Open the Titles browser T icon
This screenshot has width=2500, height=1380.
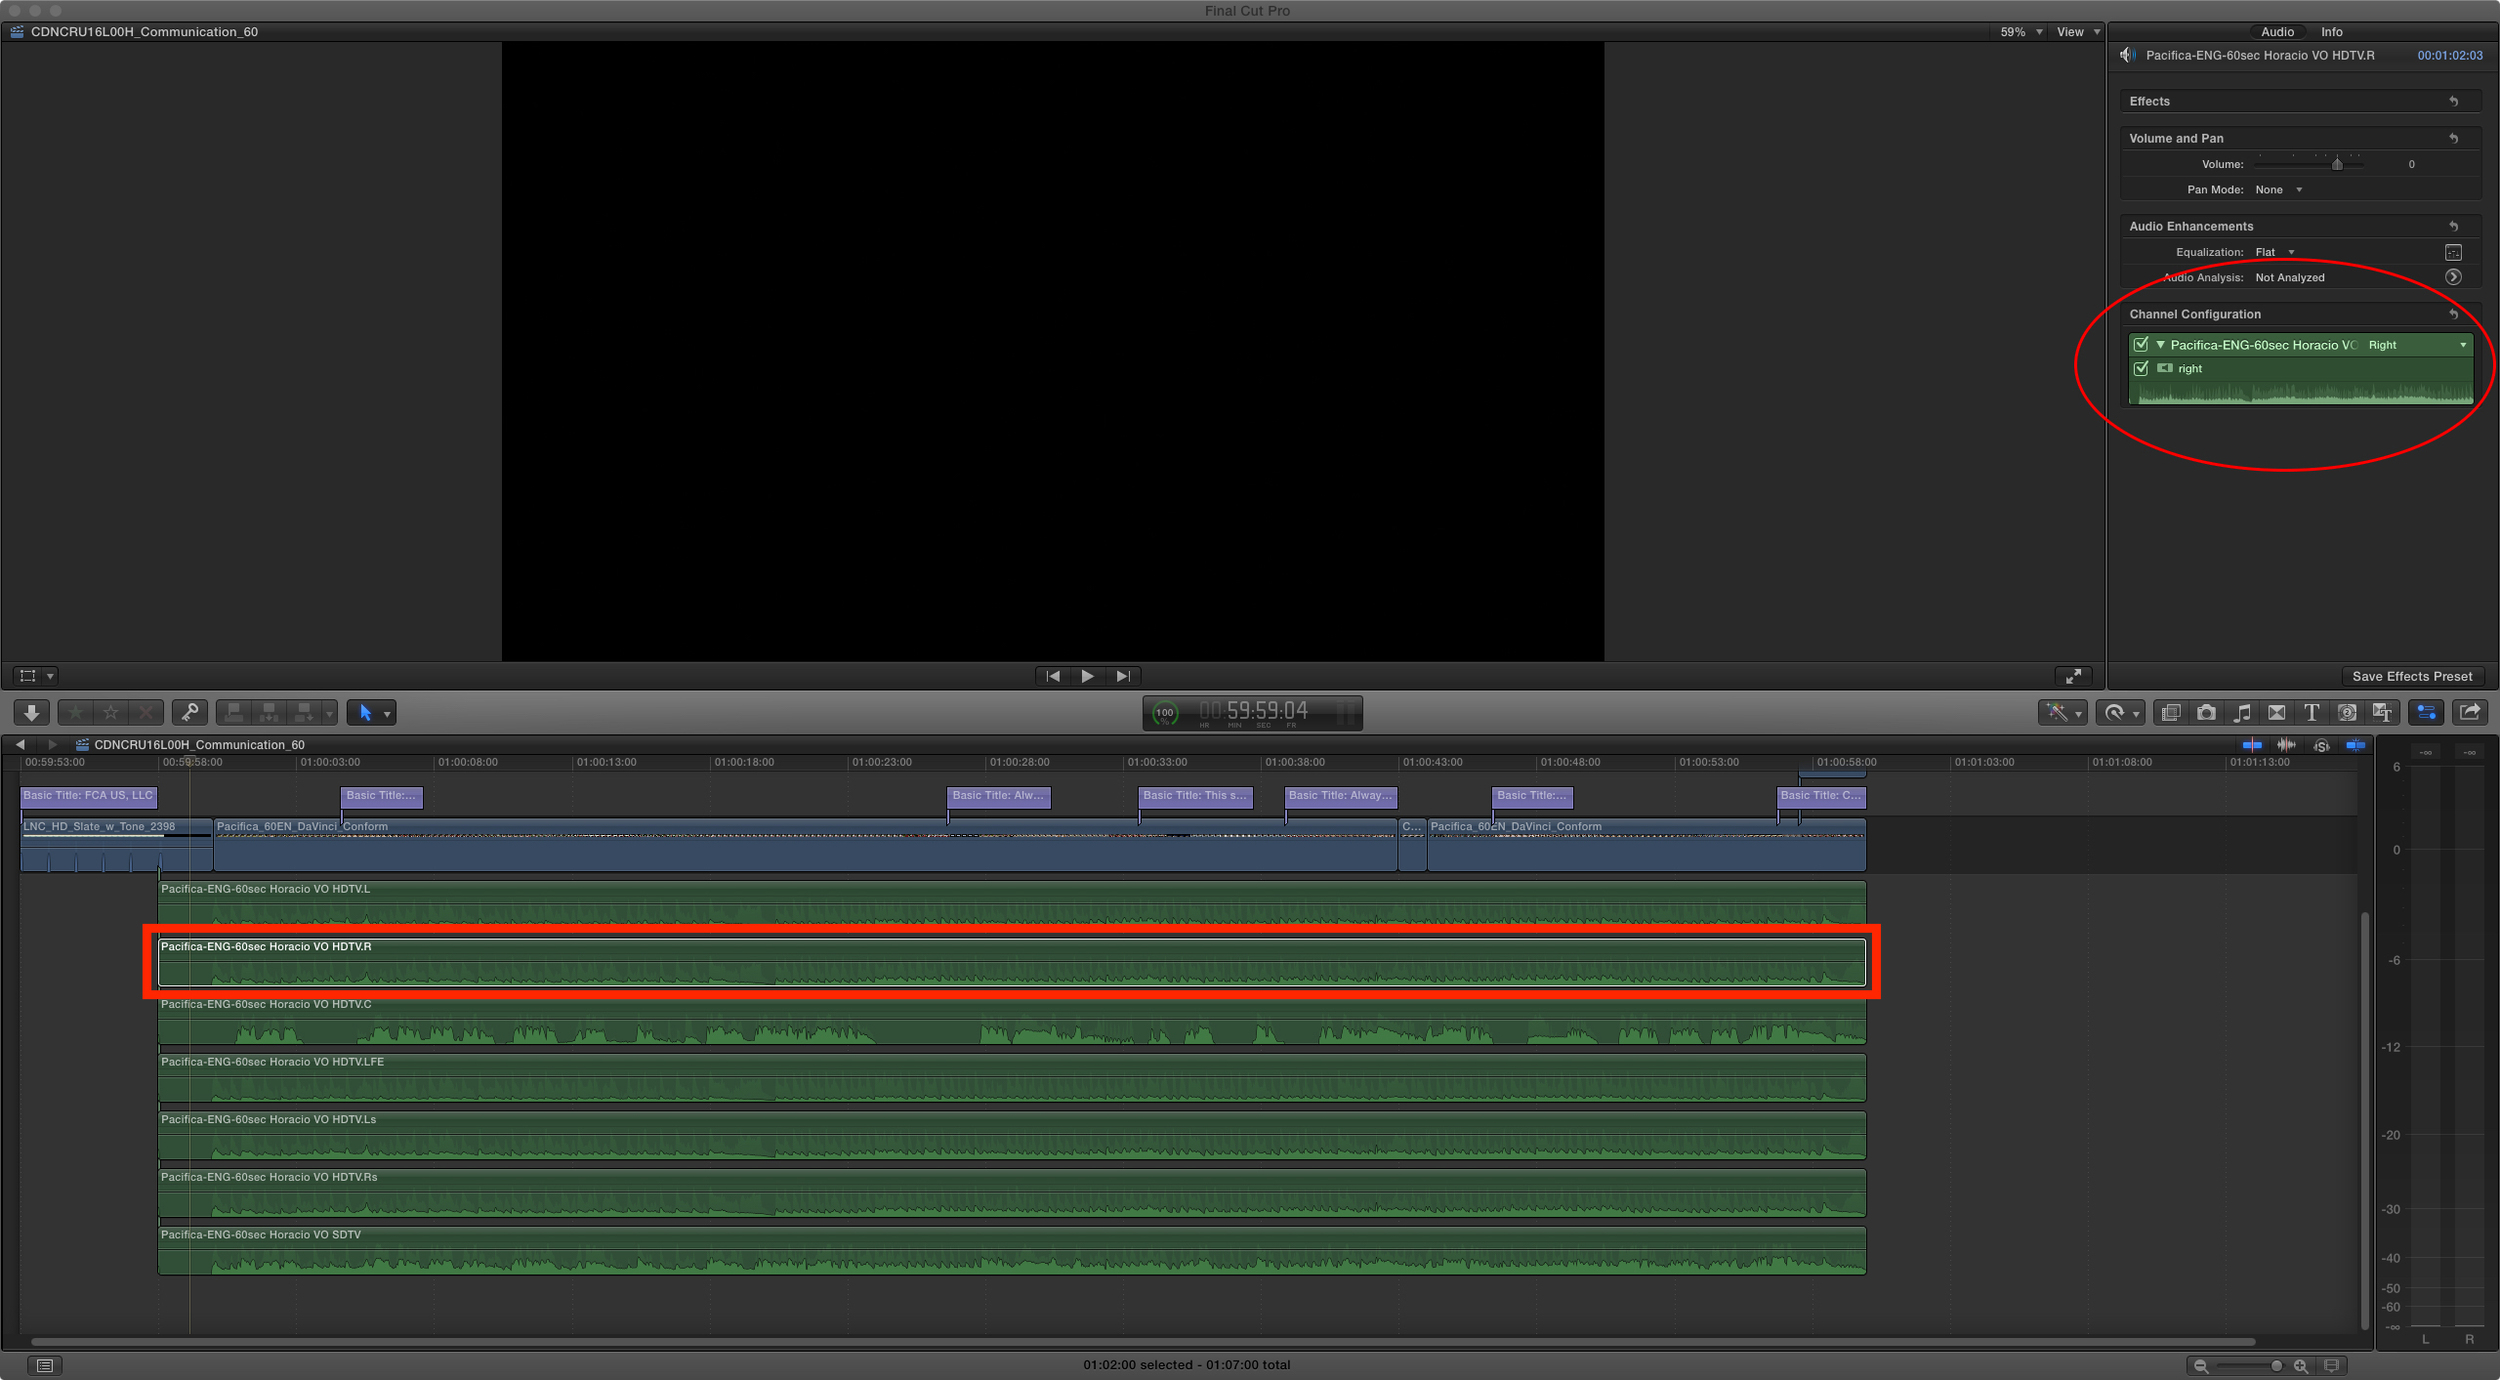pos(2312,713)
